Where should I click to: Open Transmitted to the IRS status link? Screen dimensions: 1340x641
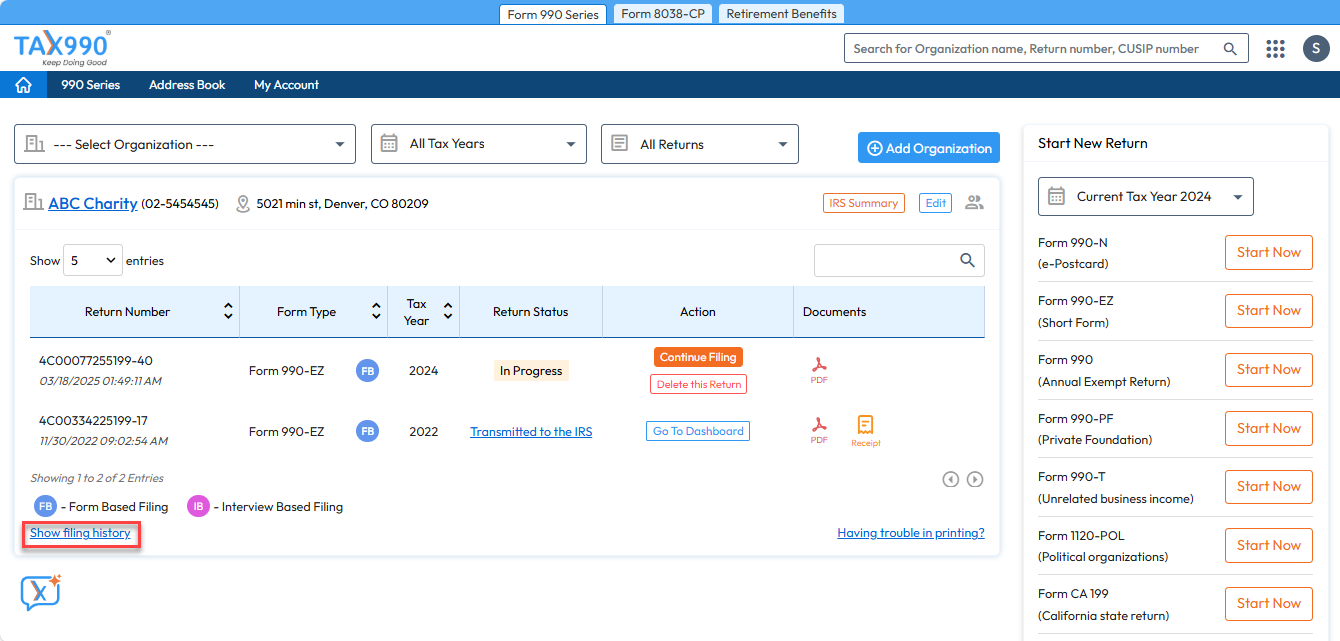(x=531, y=432)
